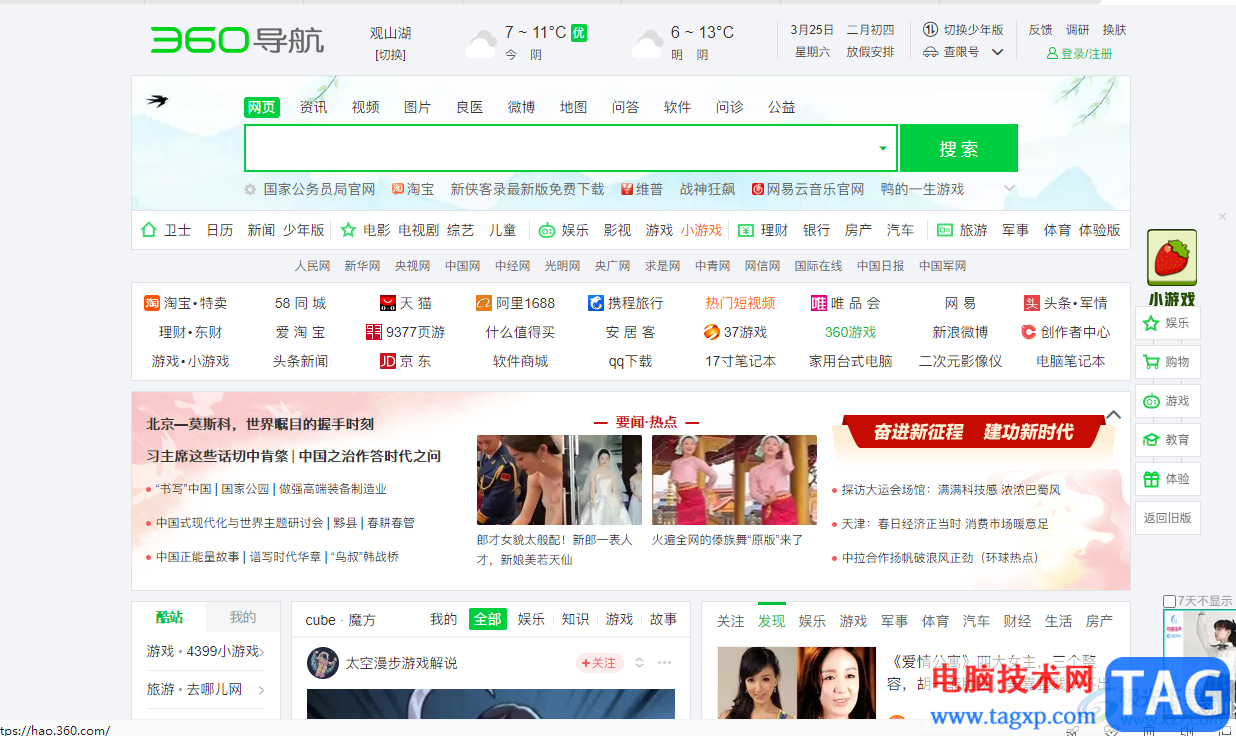Viewport: 1236px width, 736px height.
Task: Open the 维普 hot link
Action: click(x=641, y=189)
